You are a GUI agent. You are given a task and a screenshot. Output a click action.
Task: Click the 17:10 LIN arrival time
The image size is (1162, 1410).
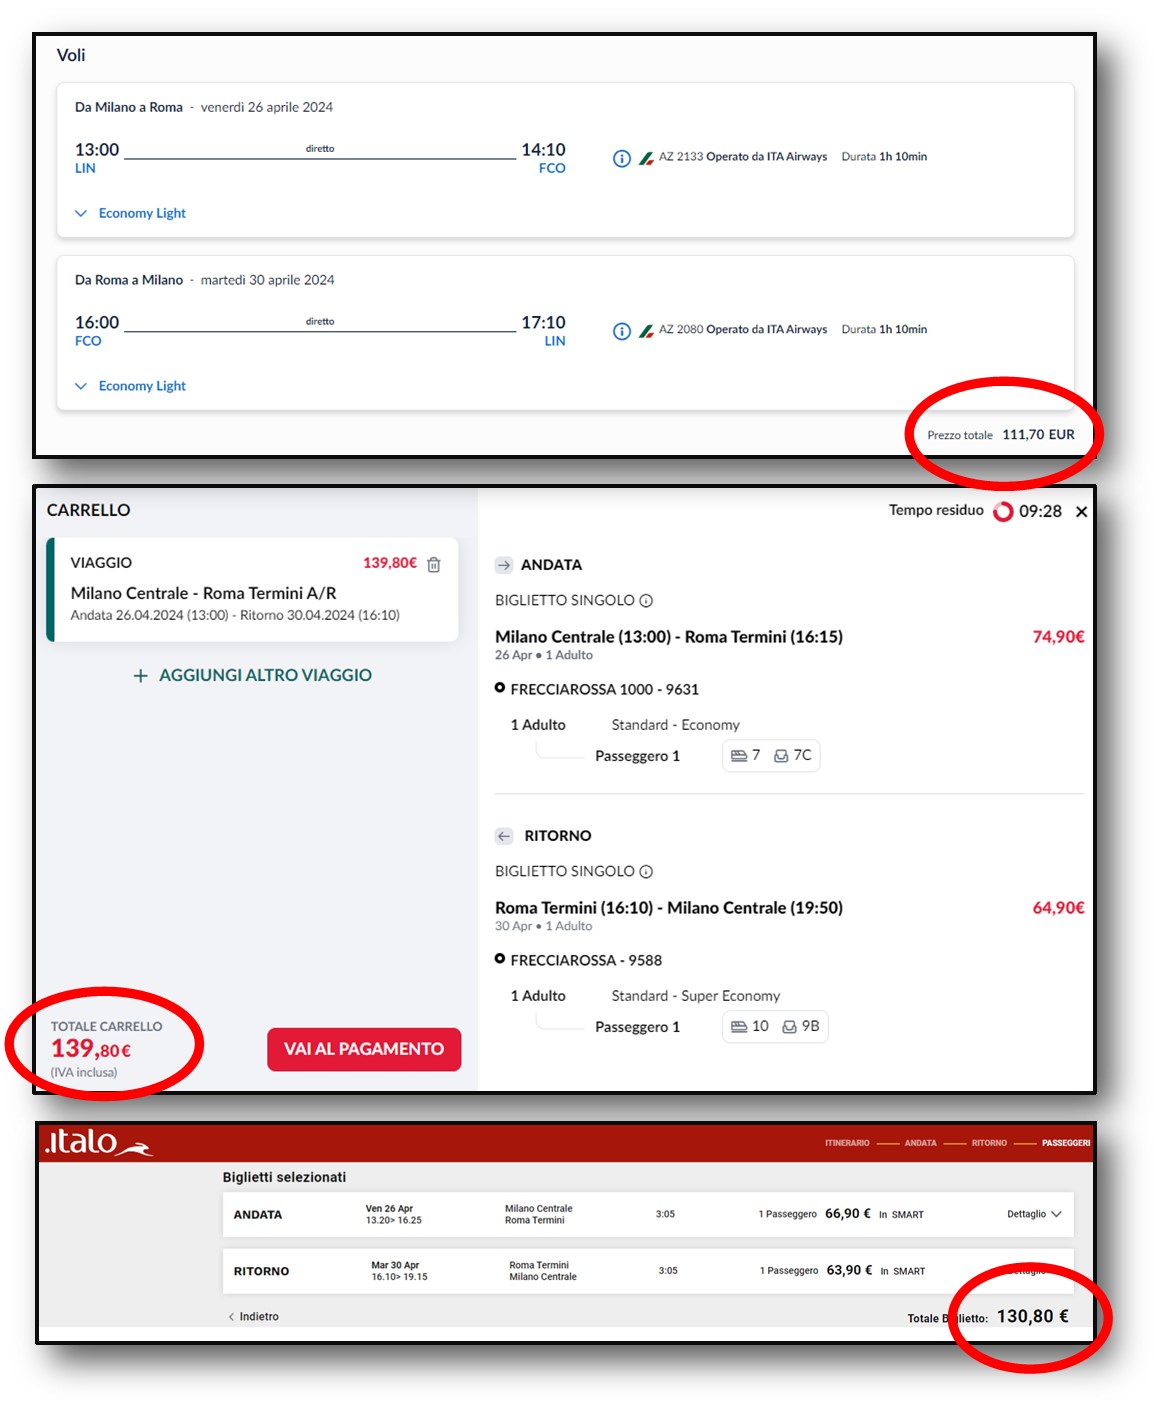[543, 323]
